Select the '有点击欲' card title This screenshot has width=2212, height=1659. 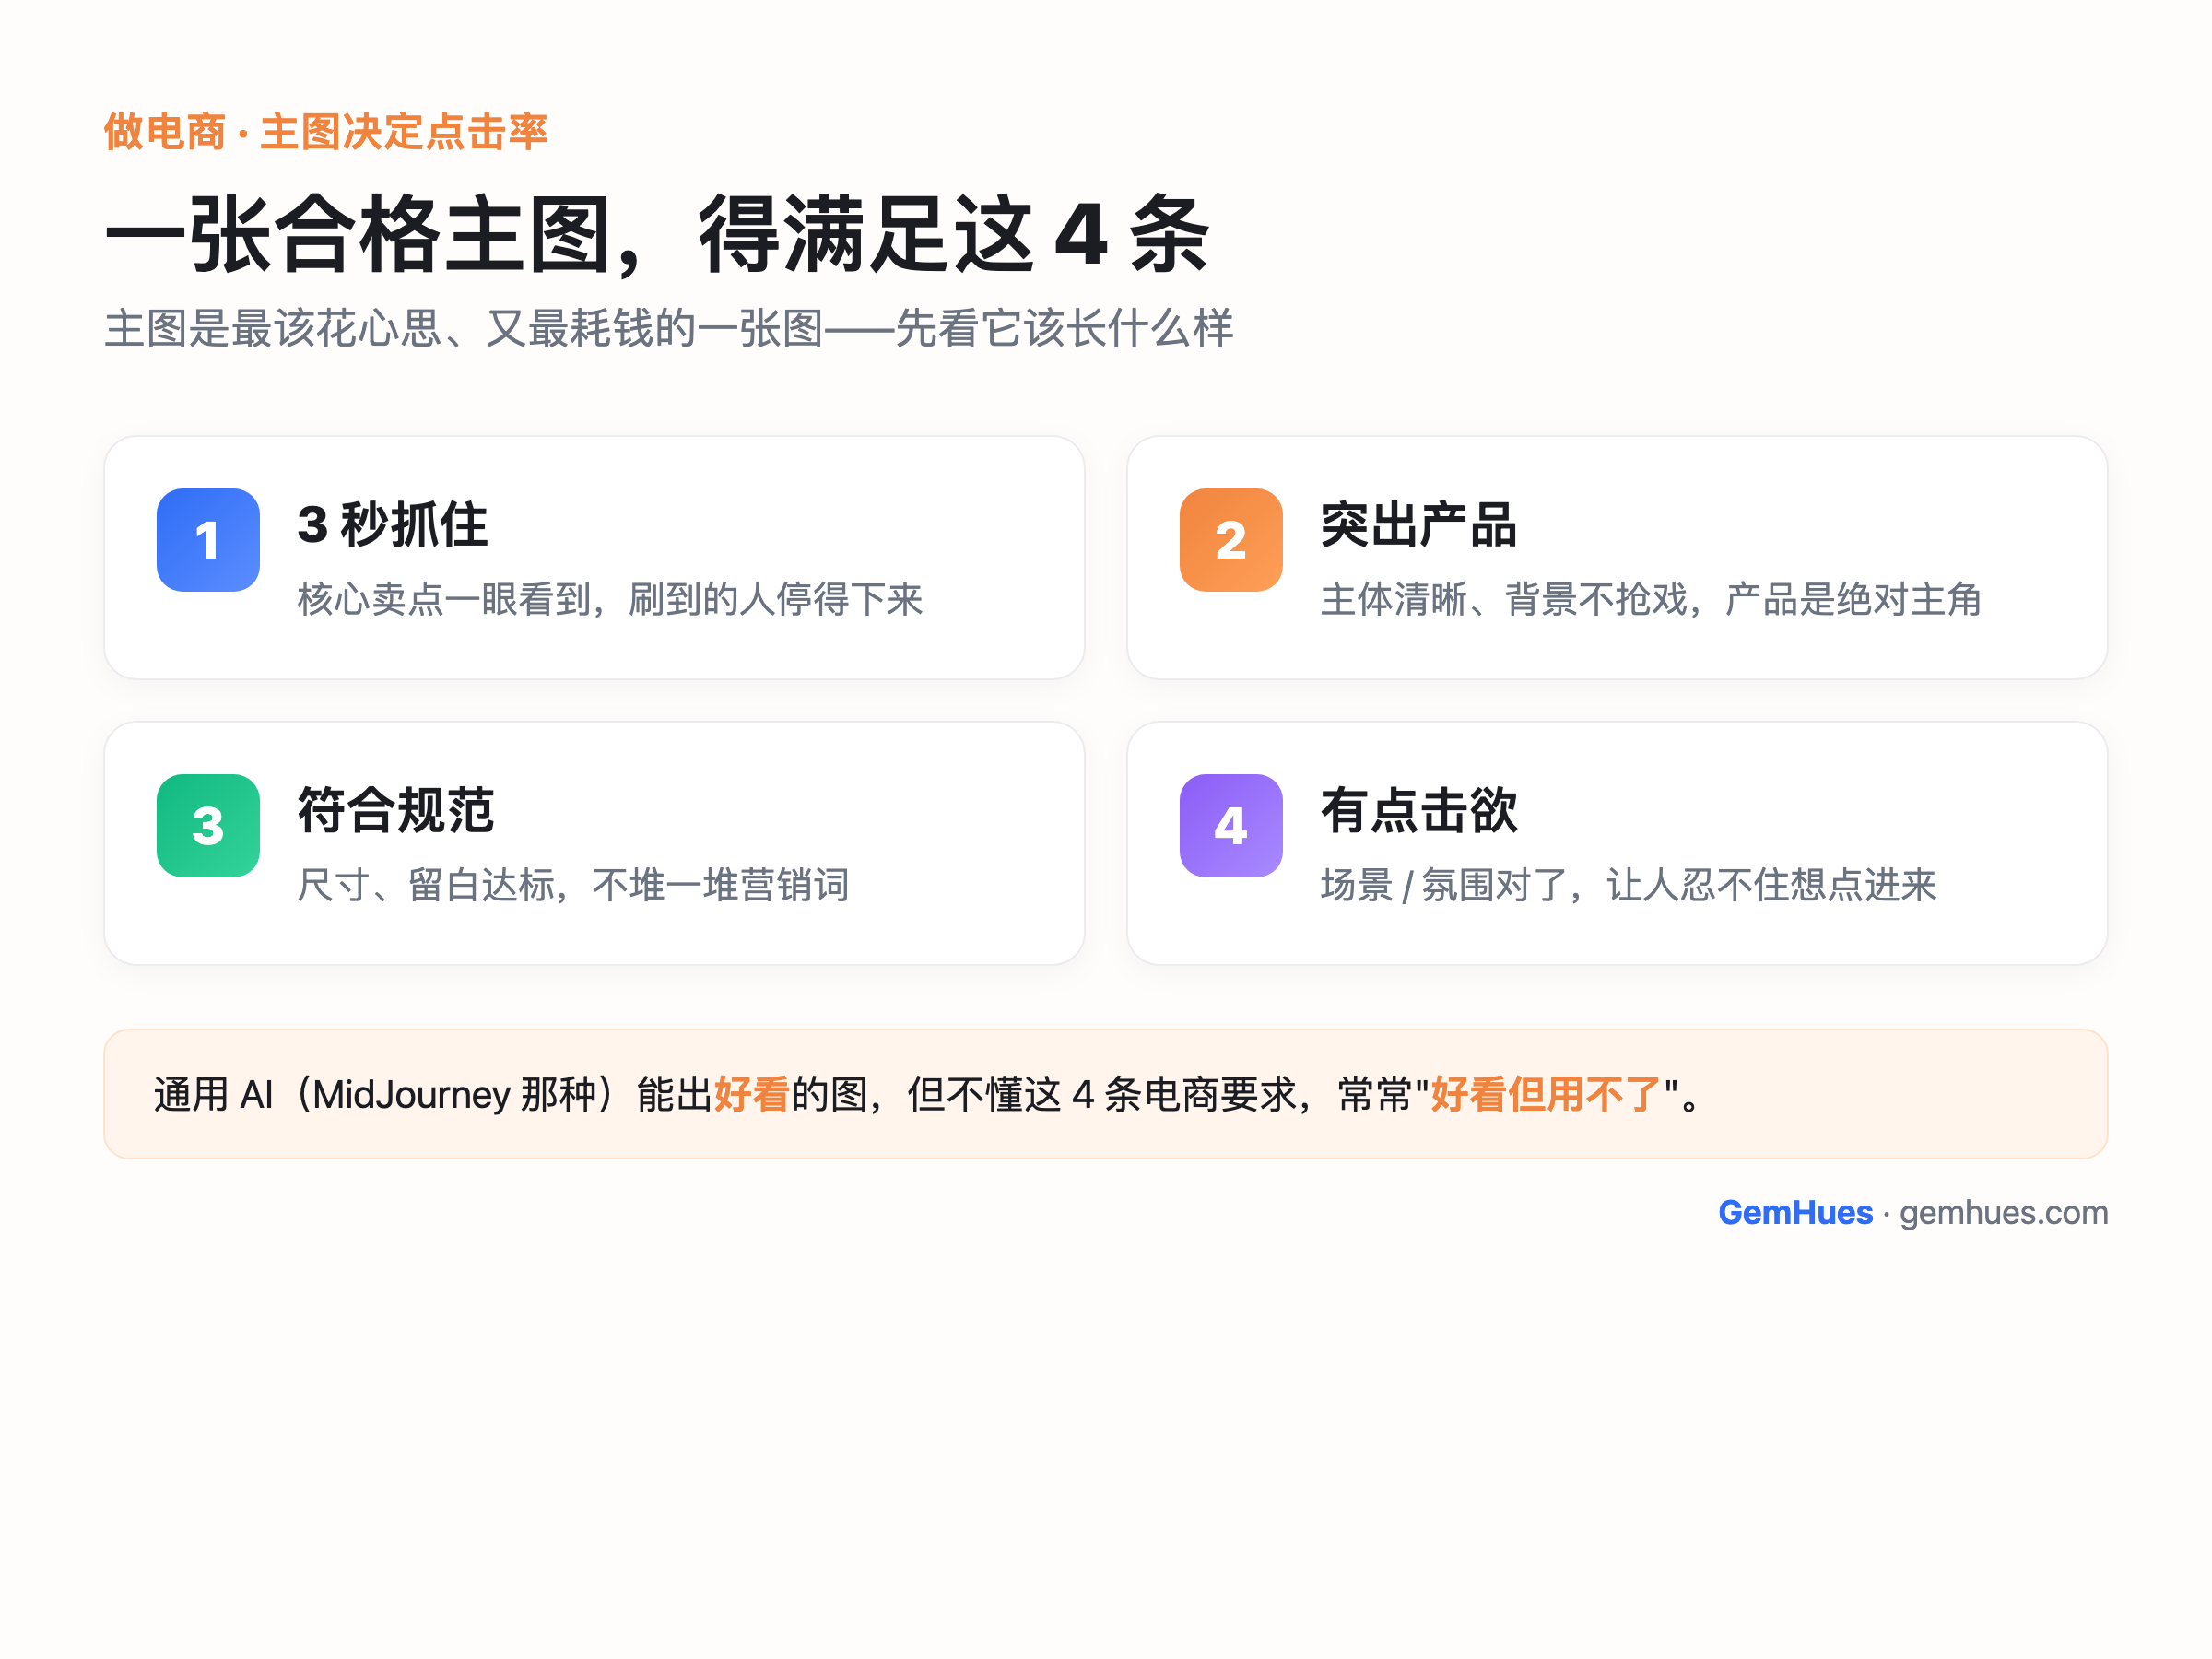coord(1418,810)
